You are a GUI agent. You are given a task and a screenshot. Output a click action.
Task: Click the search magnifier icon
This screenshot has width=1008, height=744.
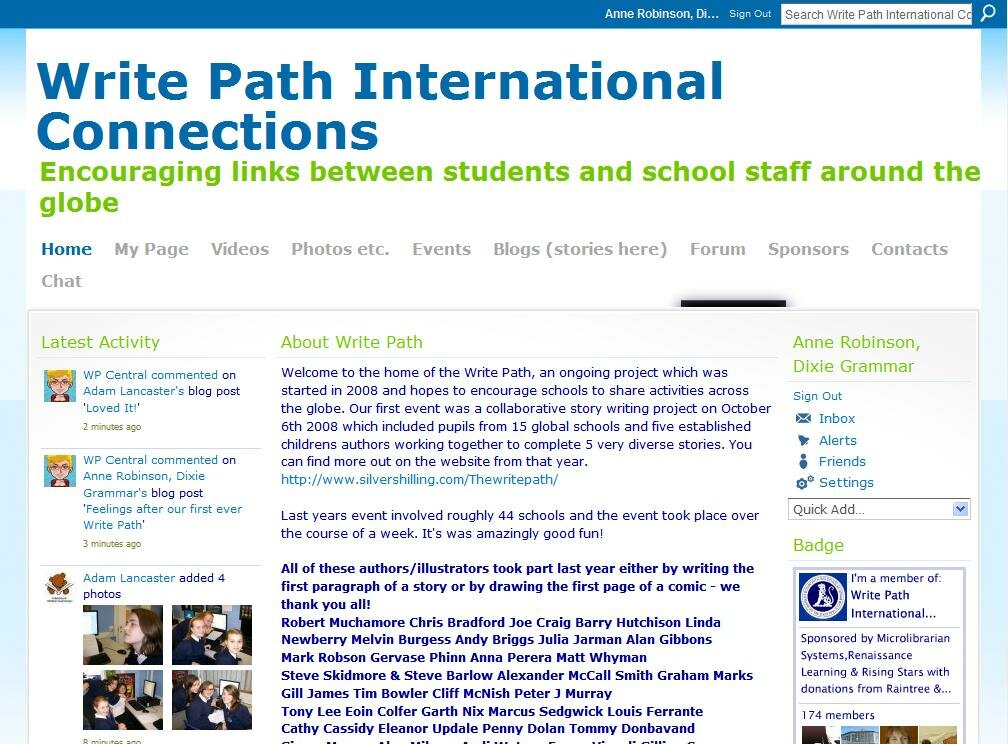987,14
